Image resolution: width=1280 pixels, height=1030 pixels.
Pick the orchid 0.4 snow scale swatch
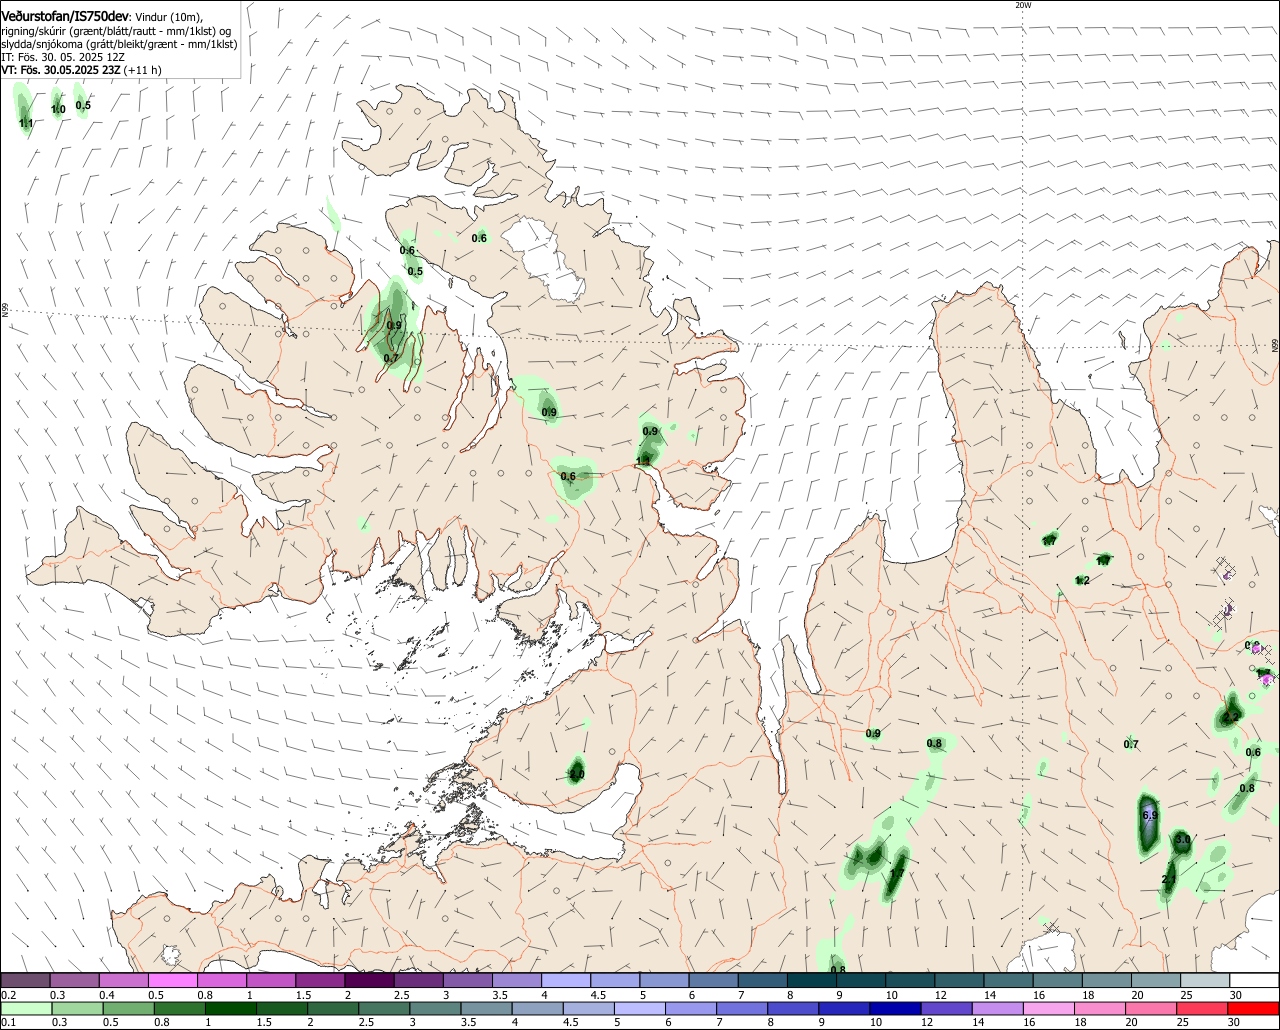(x=123, y=980)
